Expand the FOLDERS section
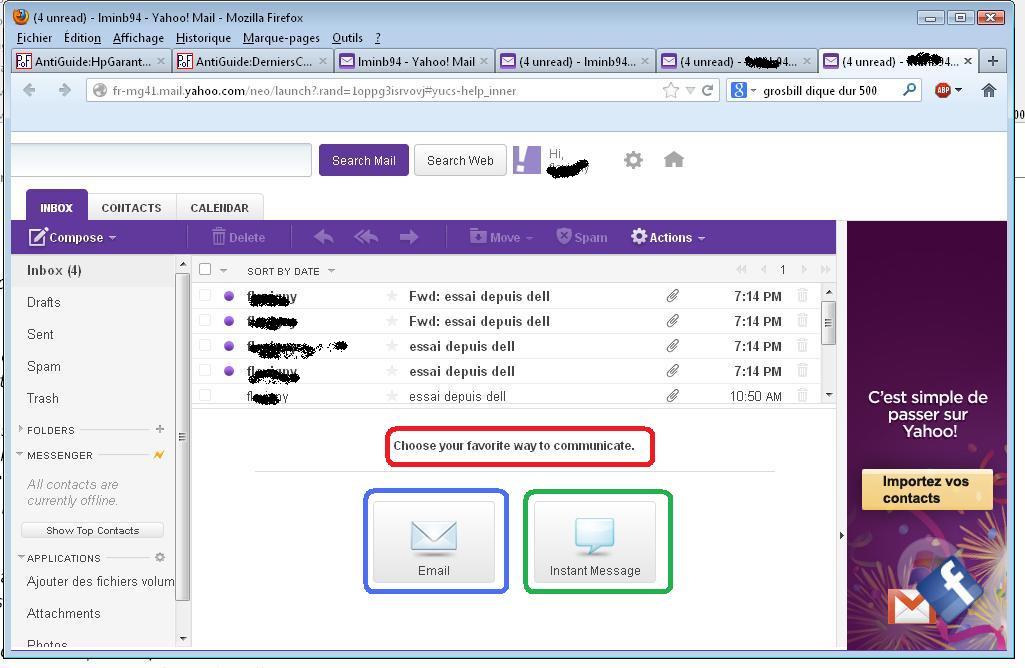This screenshot has height=668, width=1025. (x=21, y=429)
